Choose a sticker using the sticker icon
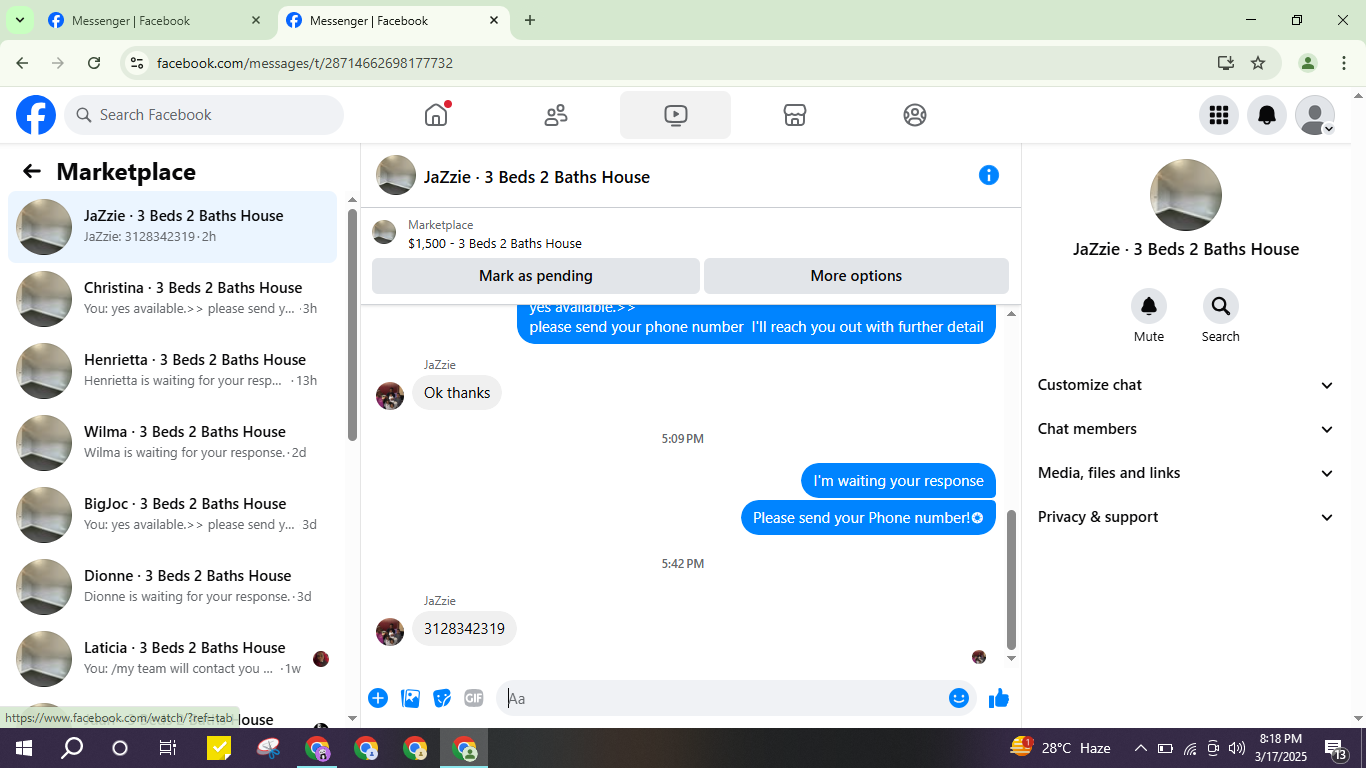 click(442, 698)
